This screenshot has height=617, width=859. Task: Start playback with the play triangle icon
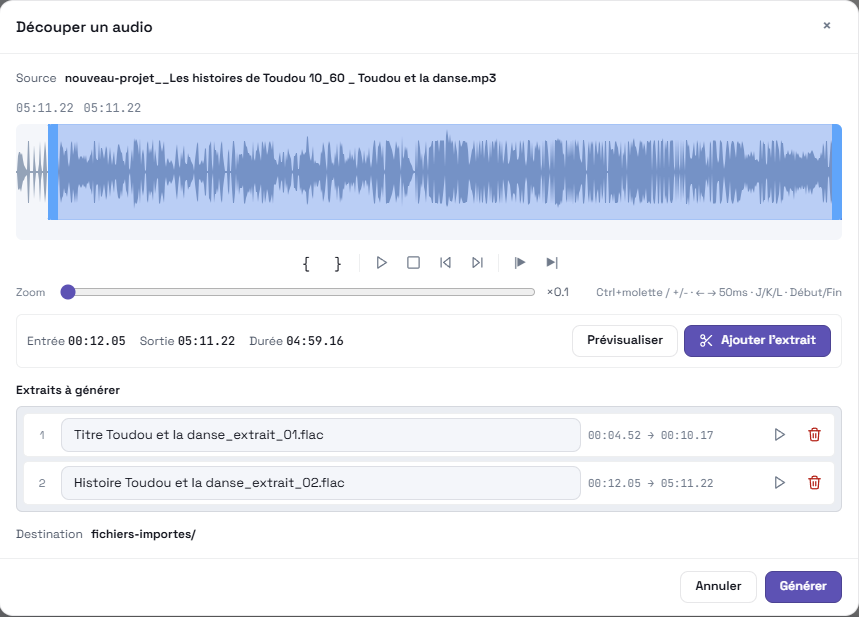tap(381, 263)
